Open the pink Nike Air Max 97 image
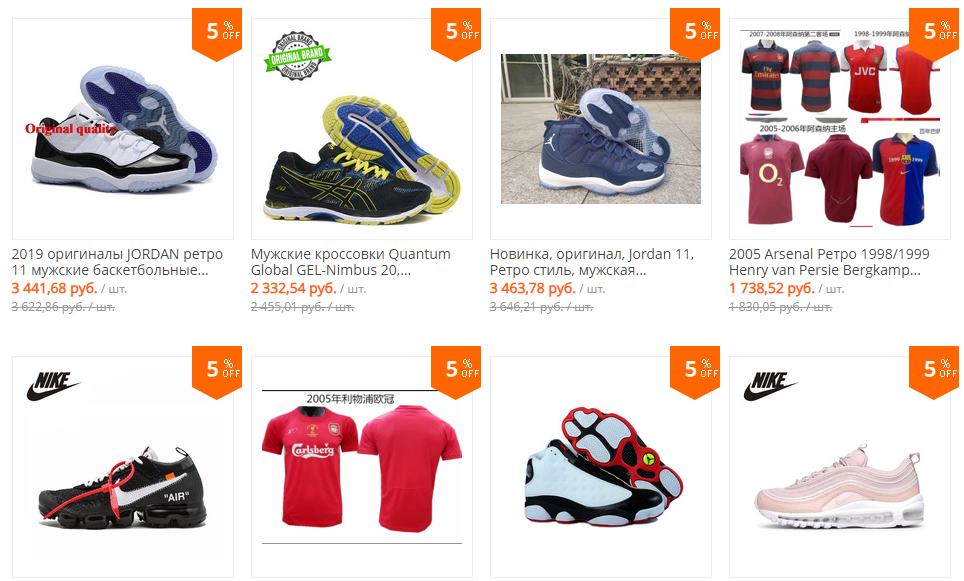 coord(840,467)
